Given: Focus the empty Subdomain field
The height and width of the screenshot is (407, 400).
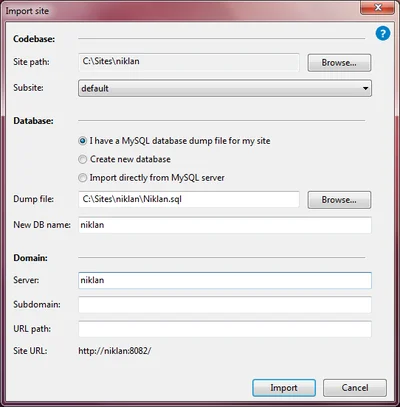Looking at the screenshot, I should click(x=225, y=305).
